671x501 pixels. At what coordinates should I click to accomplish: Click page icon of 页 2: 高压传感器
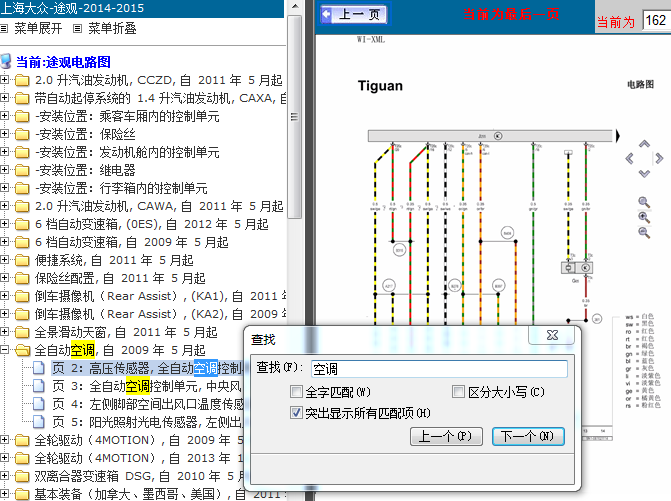click(39, 368)
